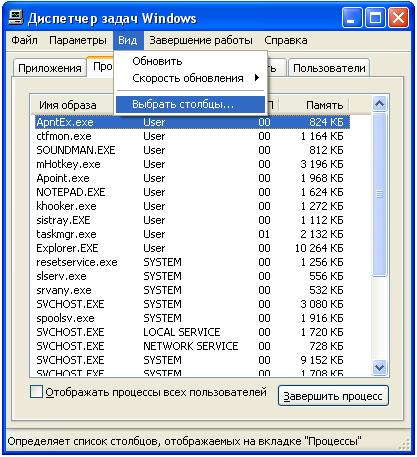Click the process list scrollbar thumb

tap(380, 194)
